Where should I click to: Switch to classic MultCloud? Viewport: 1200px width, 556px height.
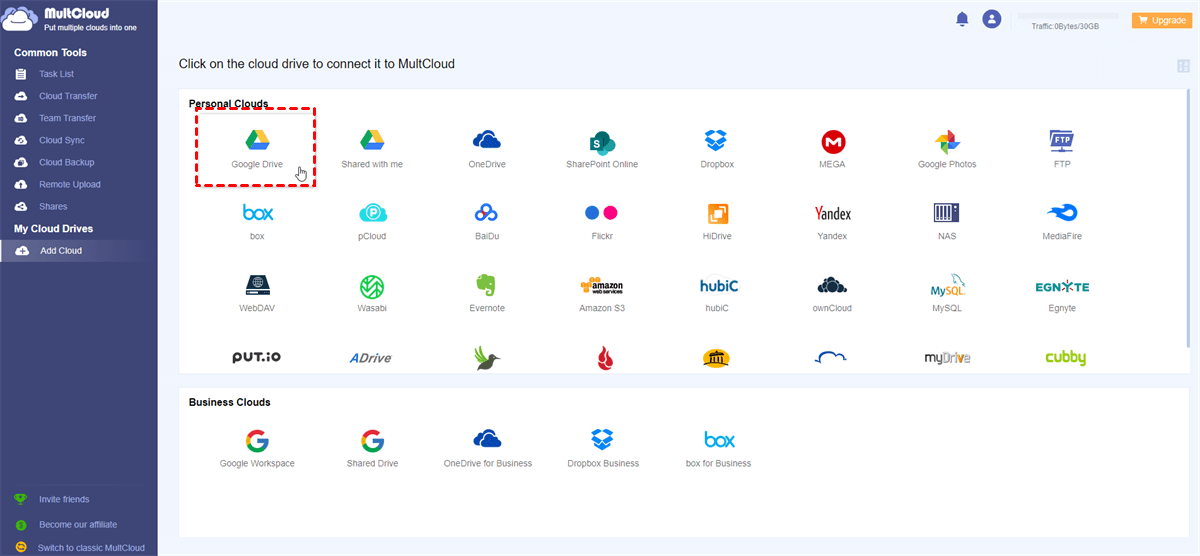point(91,548)
